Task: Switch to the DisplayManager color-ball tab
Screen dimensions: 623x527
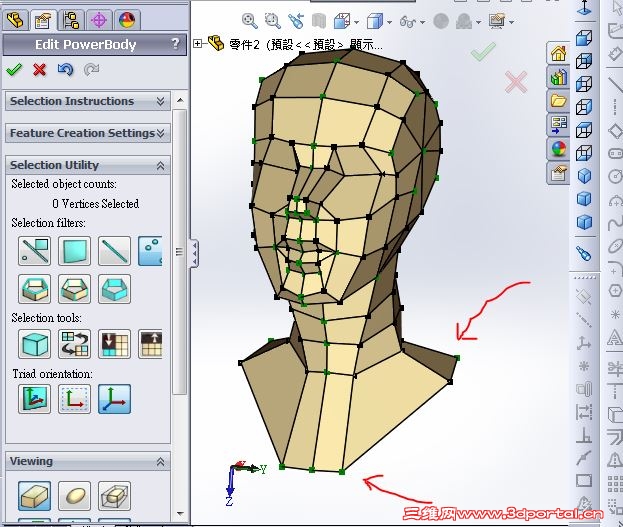Action: (127, 20)
